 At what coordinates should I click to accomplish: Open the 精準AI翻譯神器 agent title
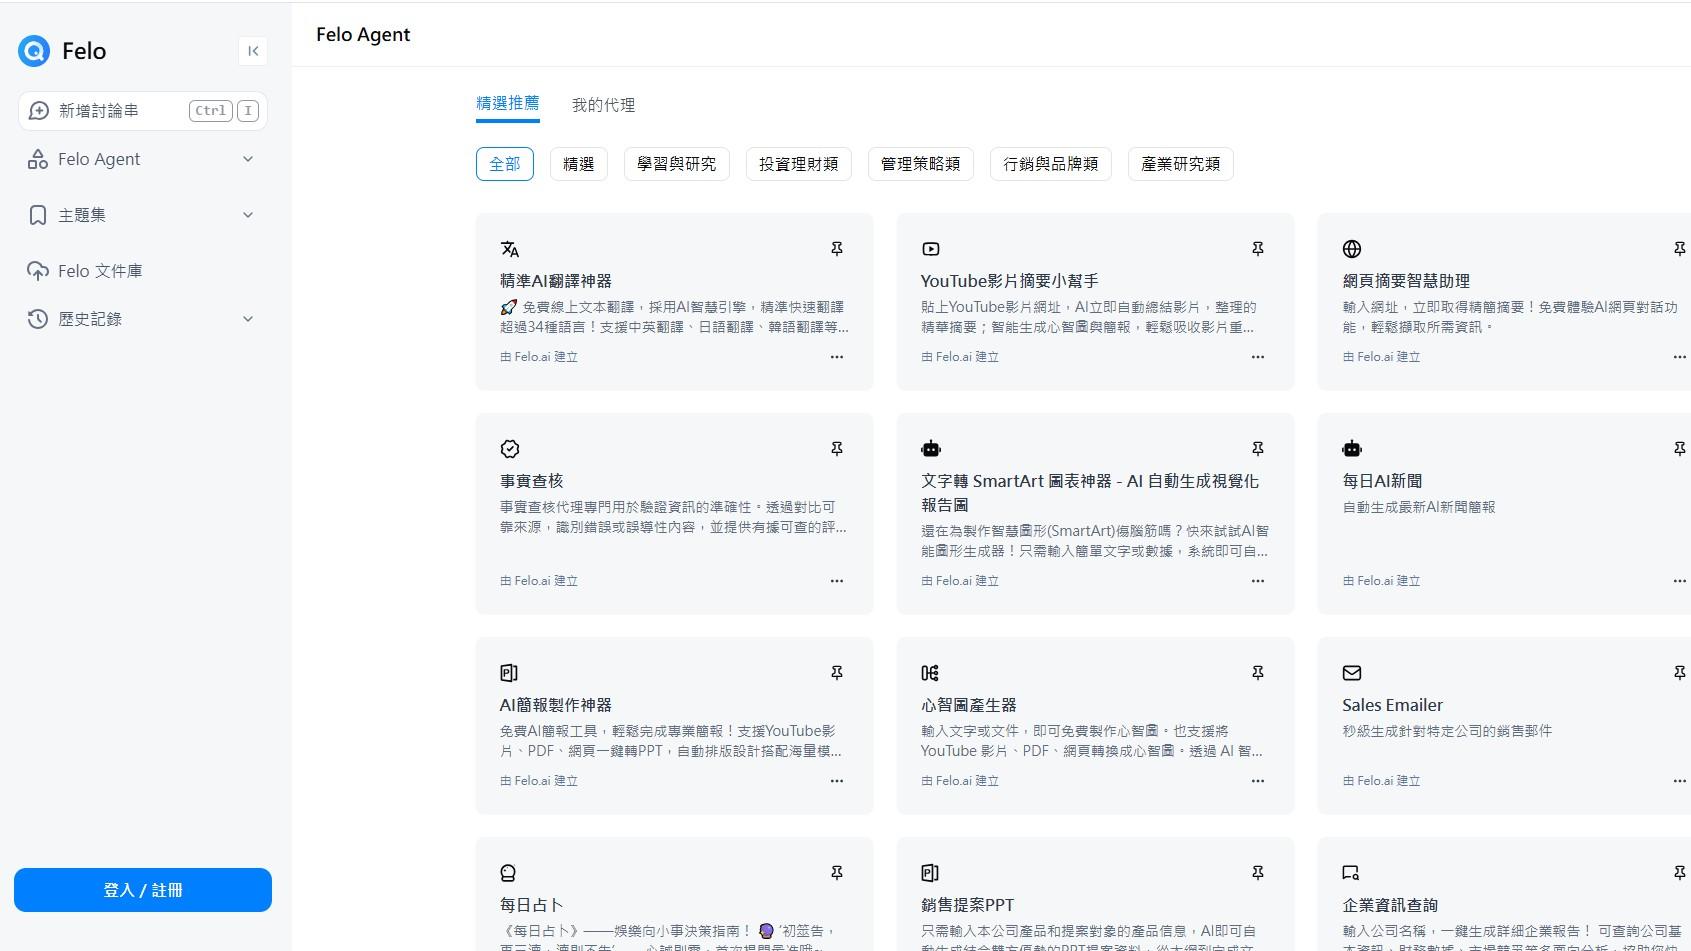coord(556,281)
